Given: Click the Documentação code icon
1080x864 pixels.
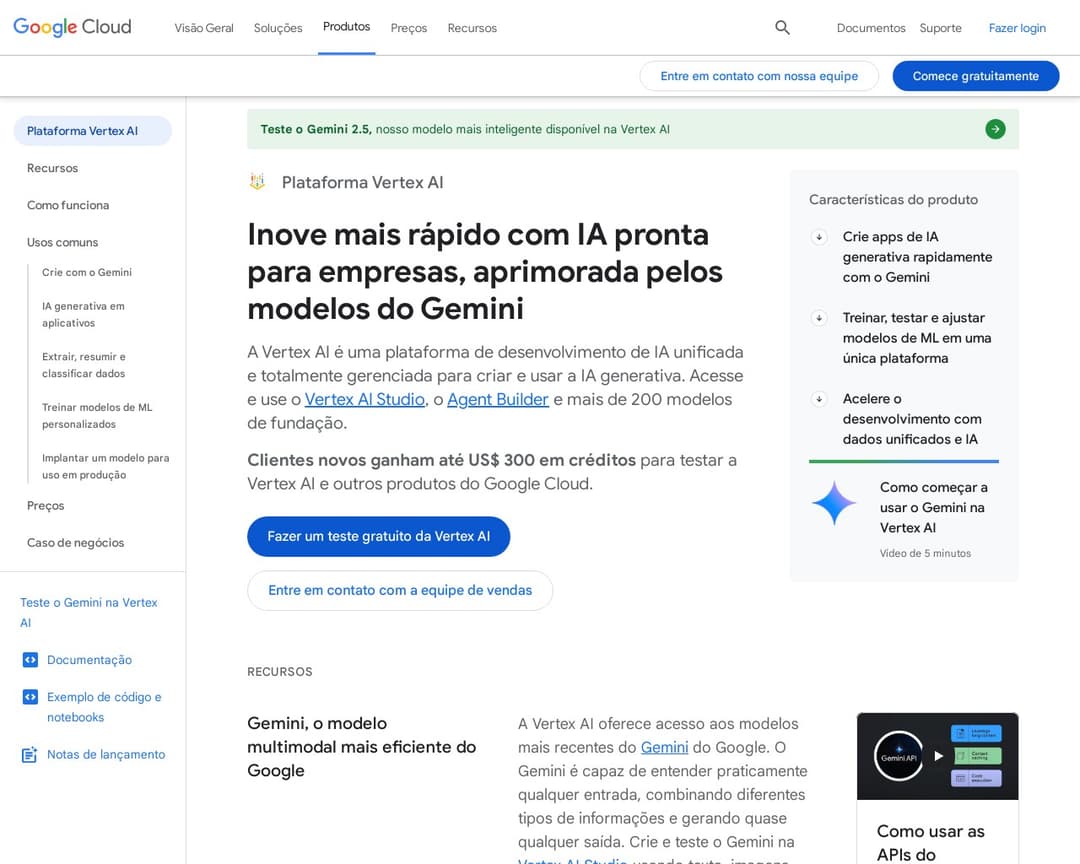Looking at the screenshot, I should coord(30,660).
